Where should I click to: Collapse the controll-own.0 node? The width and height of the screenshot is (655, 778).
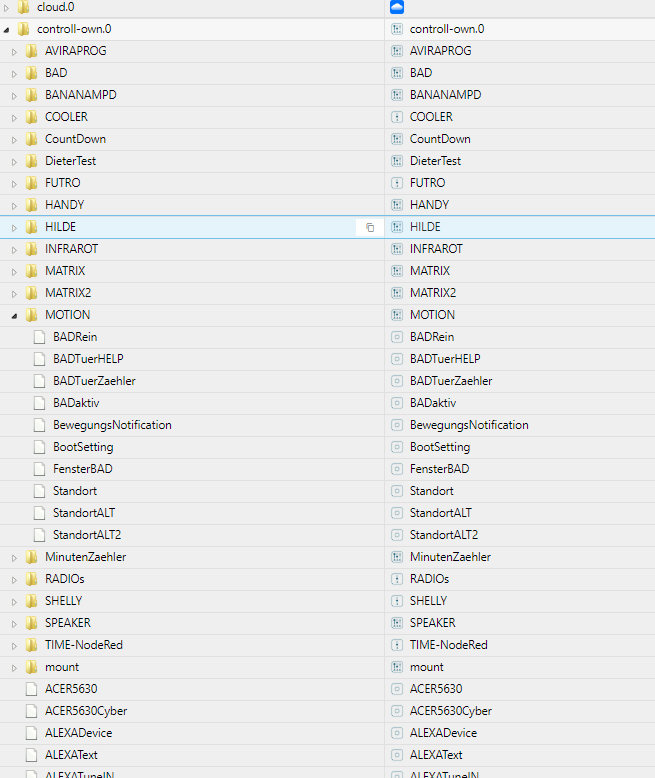click(7, 29)
